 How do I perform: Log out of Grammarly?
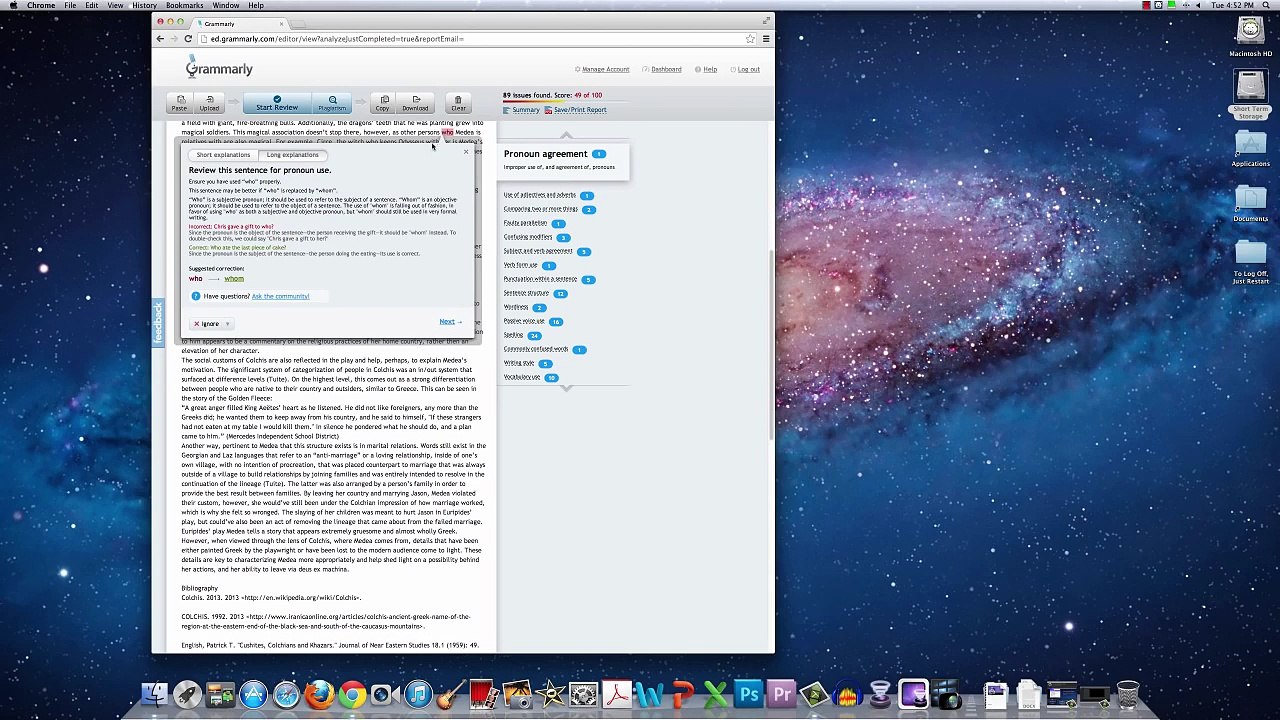746,69
